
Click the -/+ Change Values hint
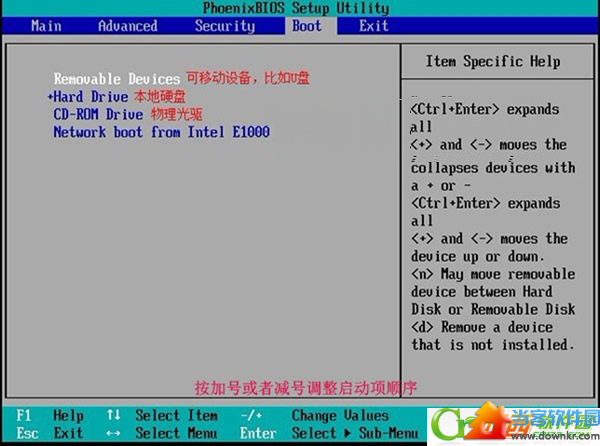pyautogui.click(x=315, y=415)
